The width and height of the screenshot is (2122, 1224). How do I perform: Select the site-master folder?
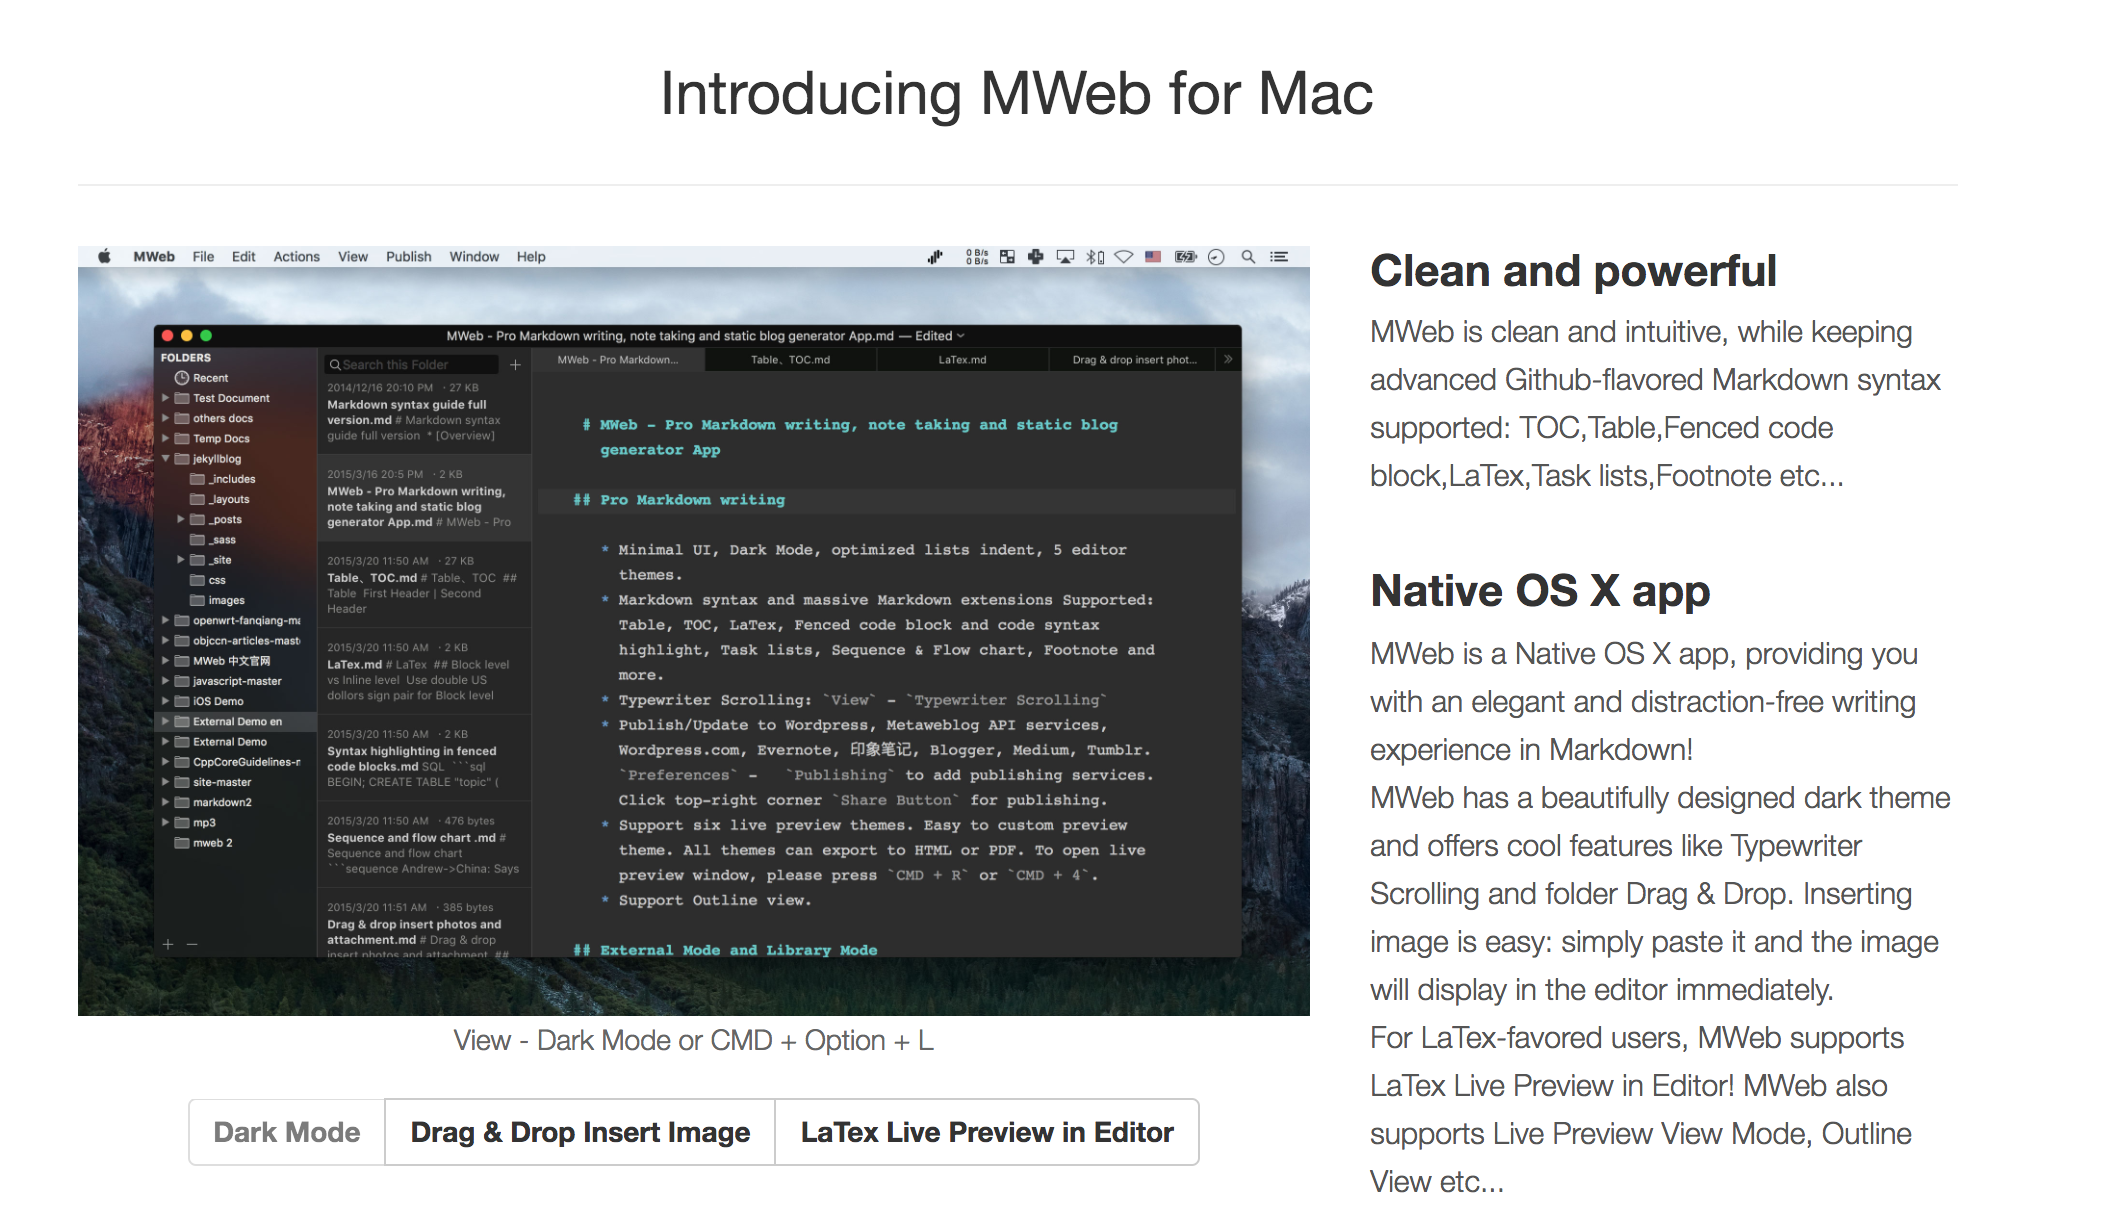coord(236,782)
